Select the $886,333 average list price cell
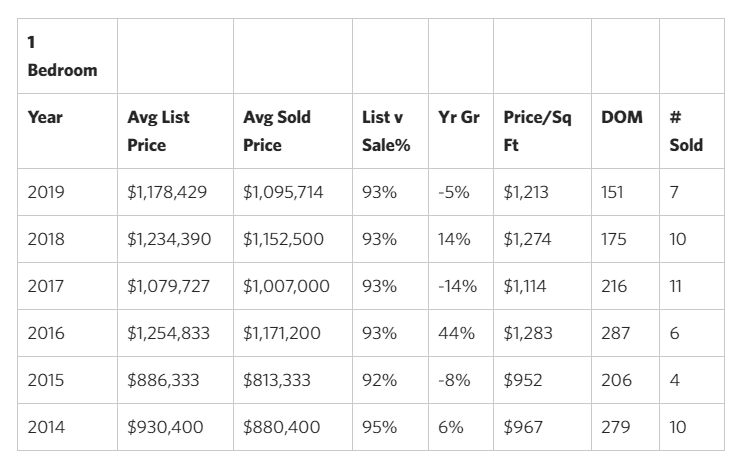 coord(165,380)
